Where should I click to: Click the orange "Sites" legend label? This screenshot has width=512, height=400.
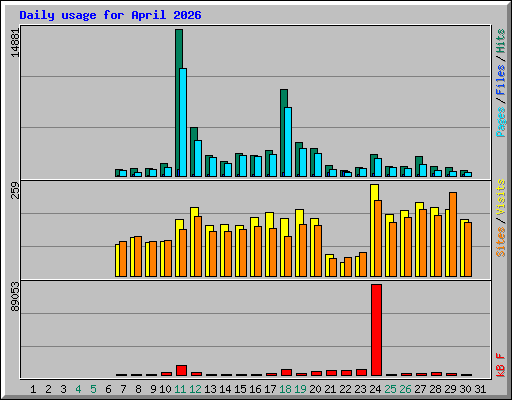(501, 242)
